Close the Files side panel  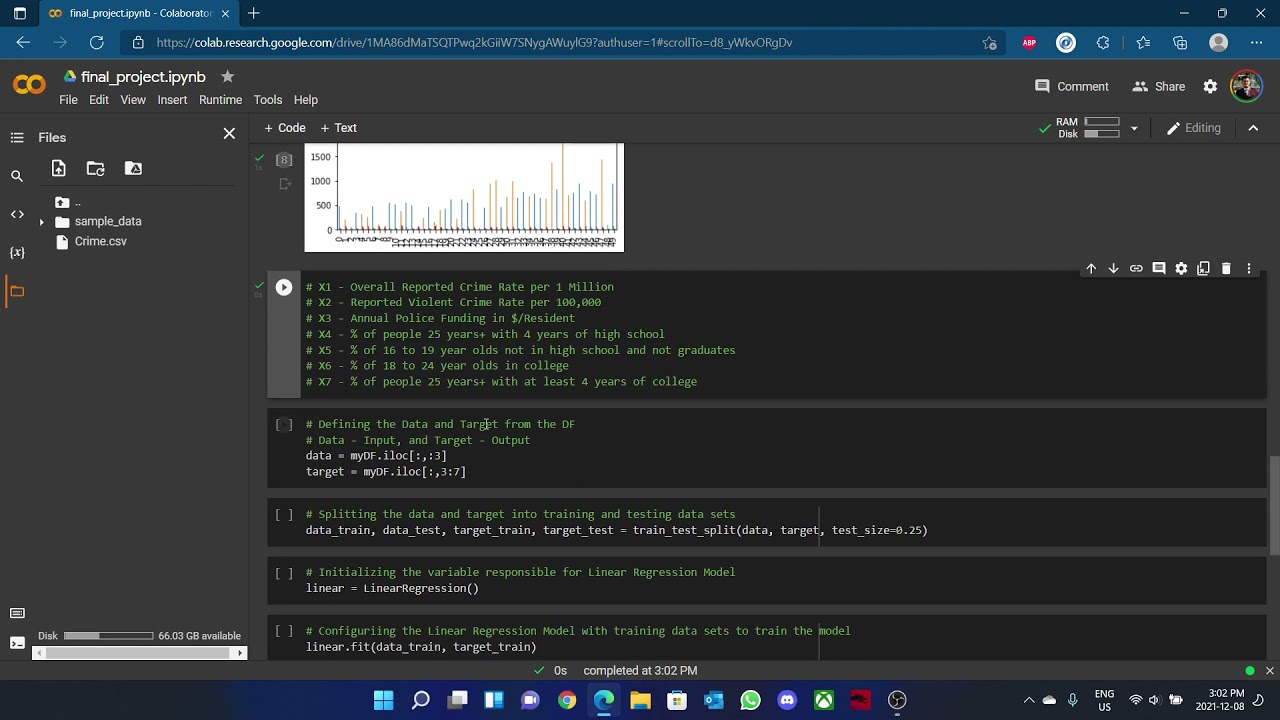point(229,133)
